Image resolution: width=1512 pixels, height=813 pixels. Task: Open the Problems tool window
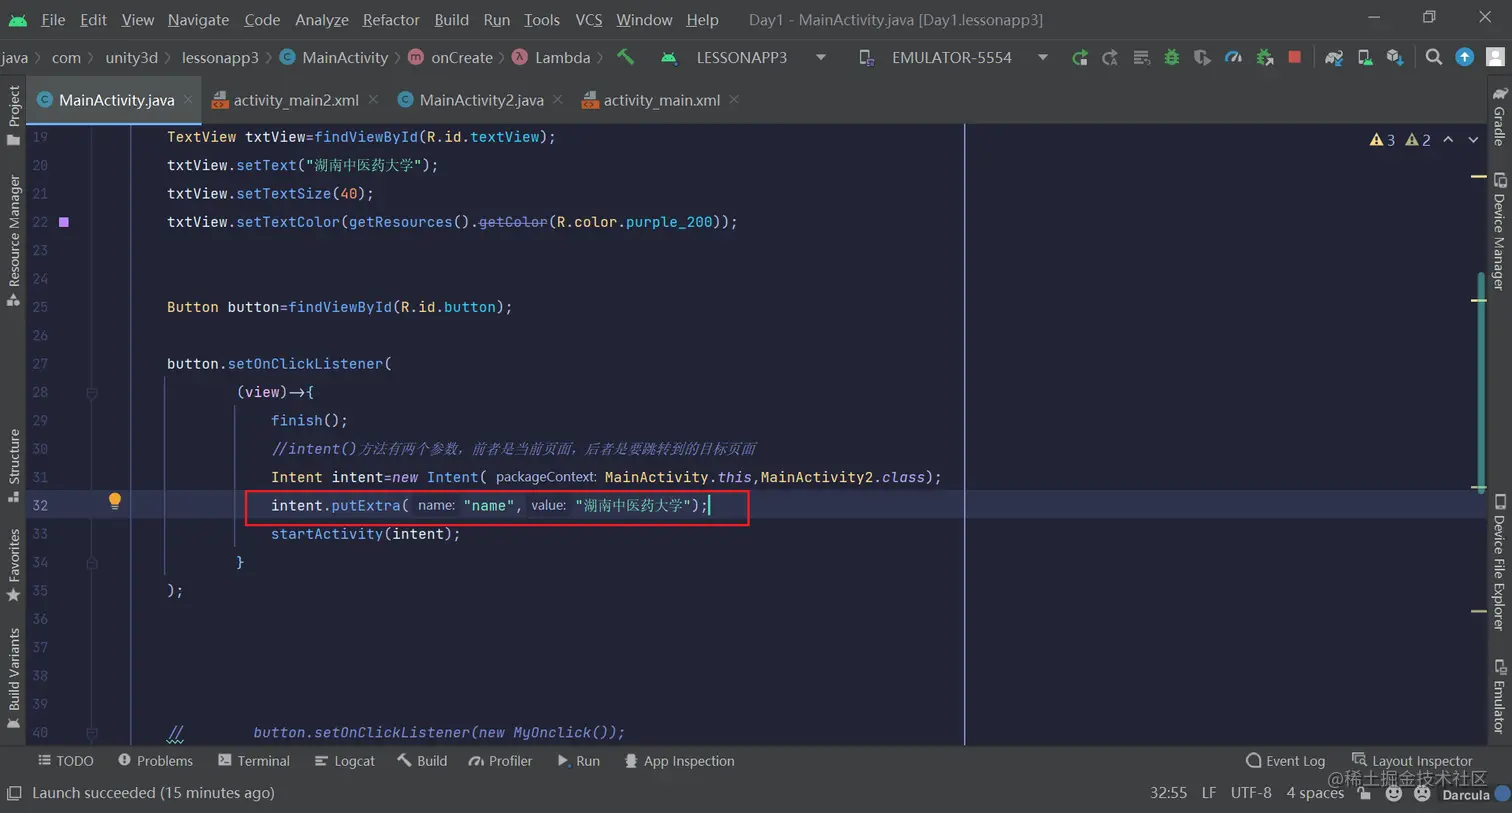155,761
